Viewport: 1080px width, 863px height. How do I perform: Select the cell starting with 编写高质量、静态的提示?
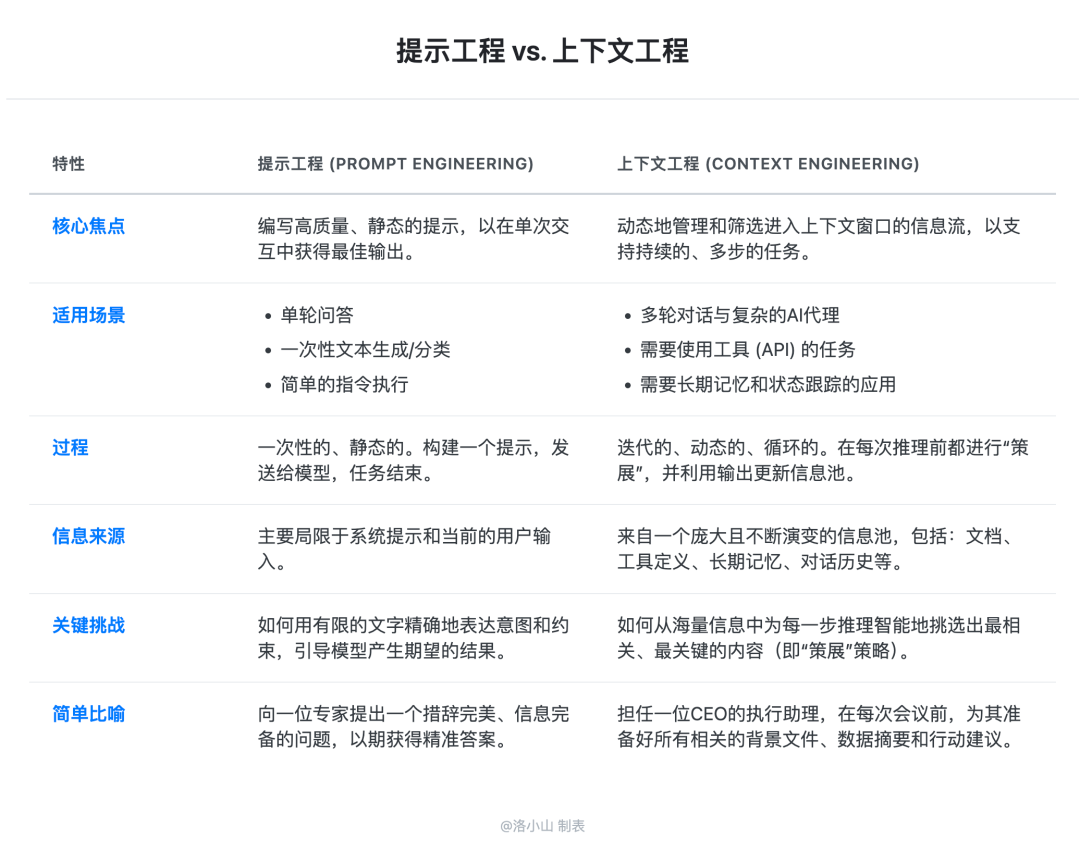(x=413, y=239)
